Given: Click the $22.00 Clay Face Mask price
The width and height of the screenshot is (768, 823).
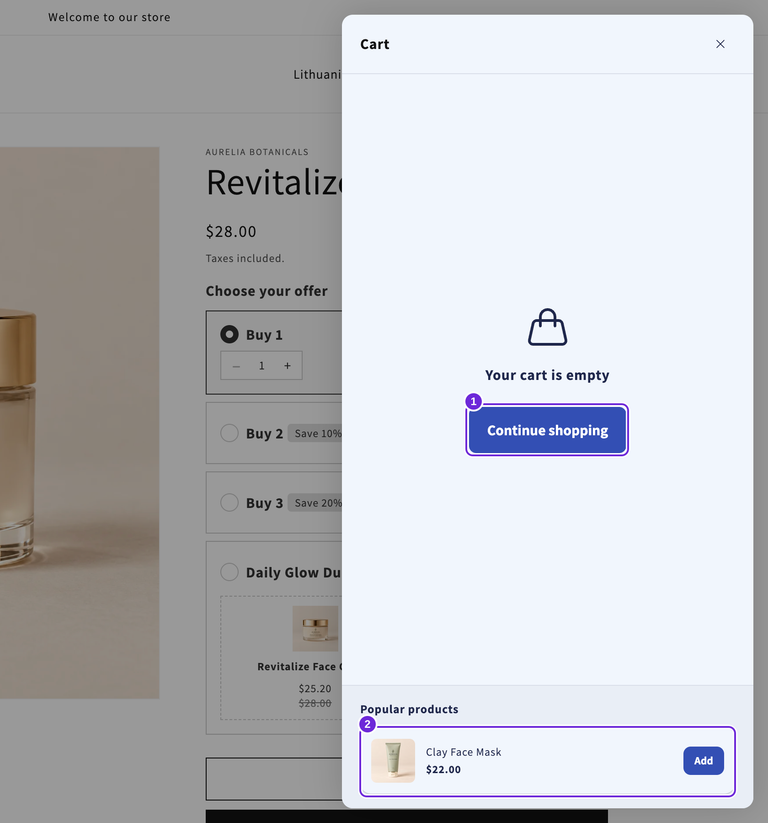Looking at the screenshot, I should point(444,769).
